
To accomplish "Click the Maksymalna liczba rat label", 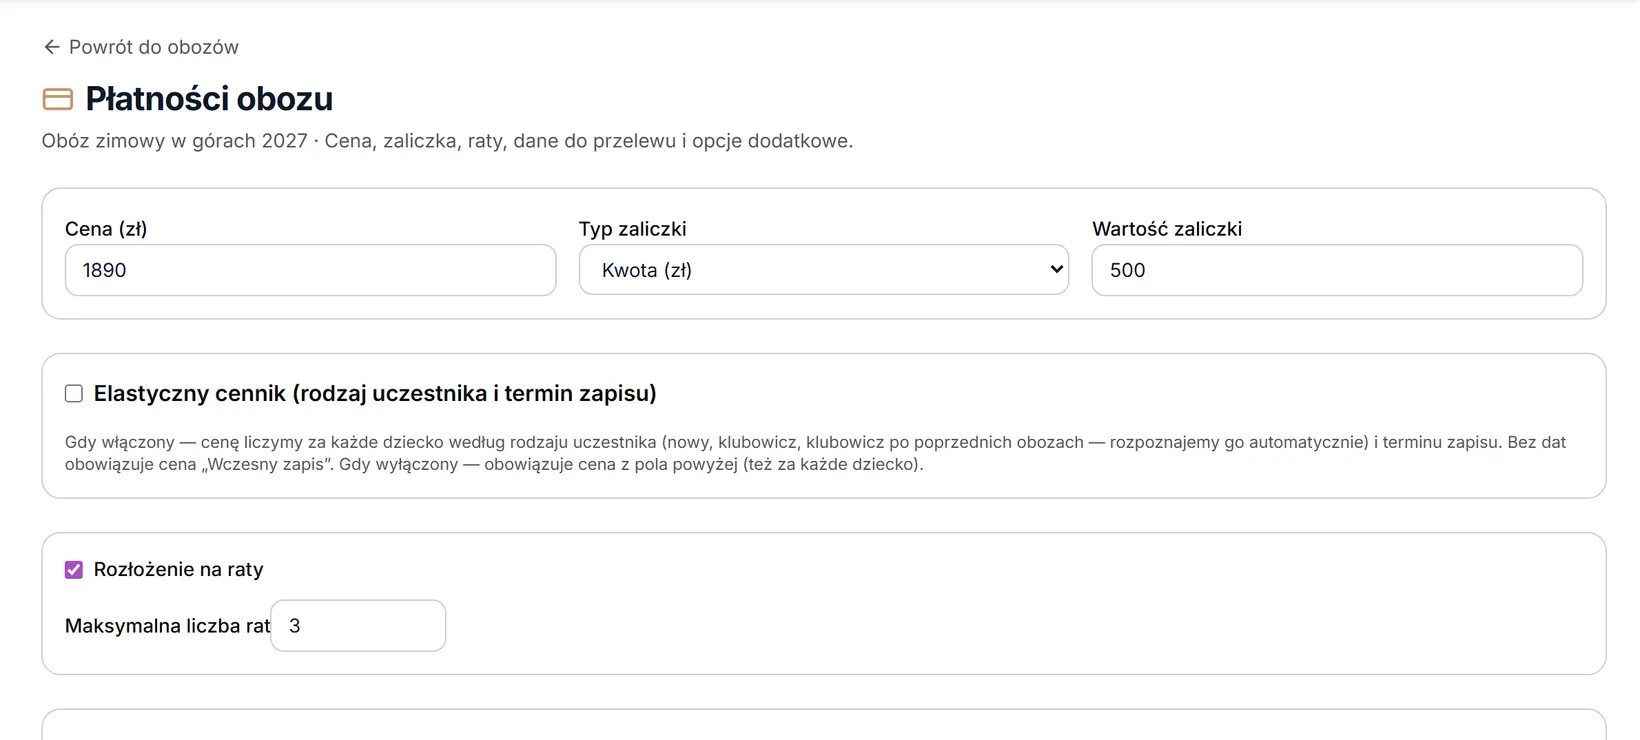I will [168, 626].
